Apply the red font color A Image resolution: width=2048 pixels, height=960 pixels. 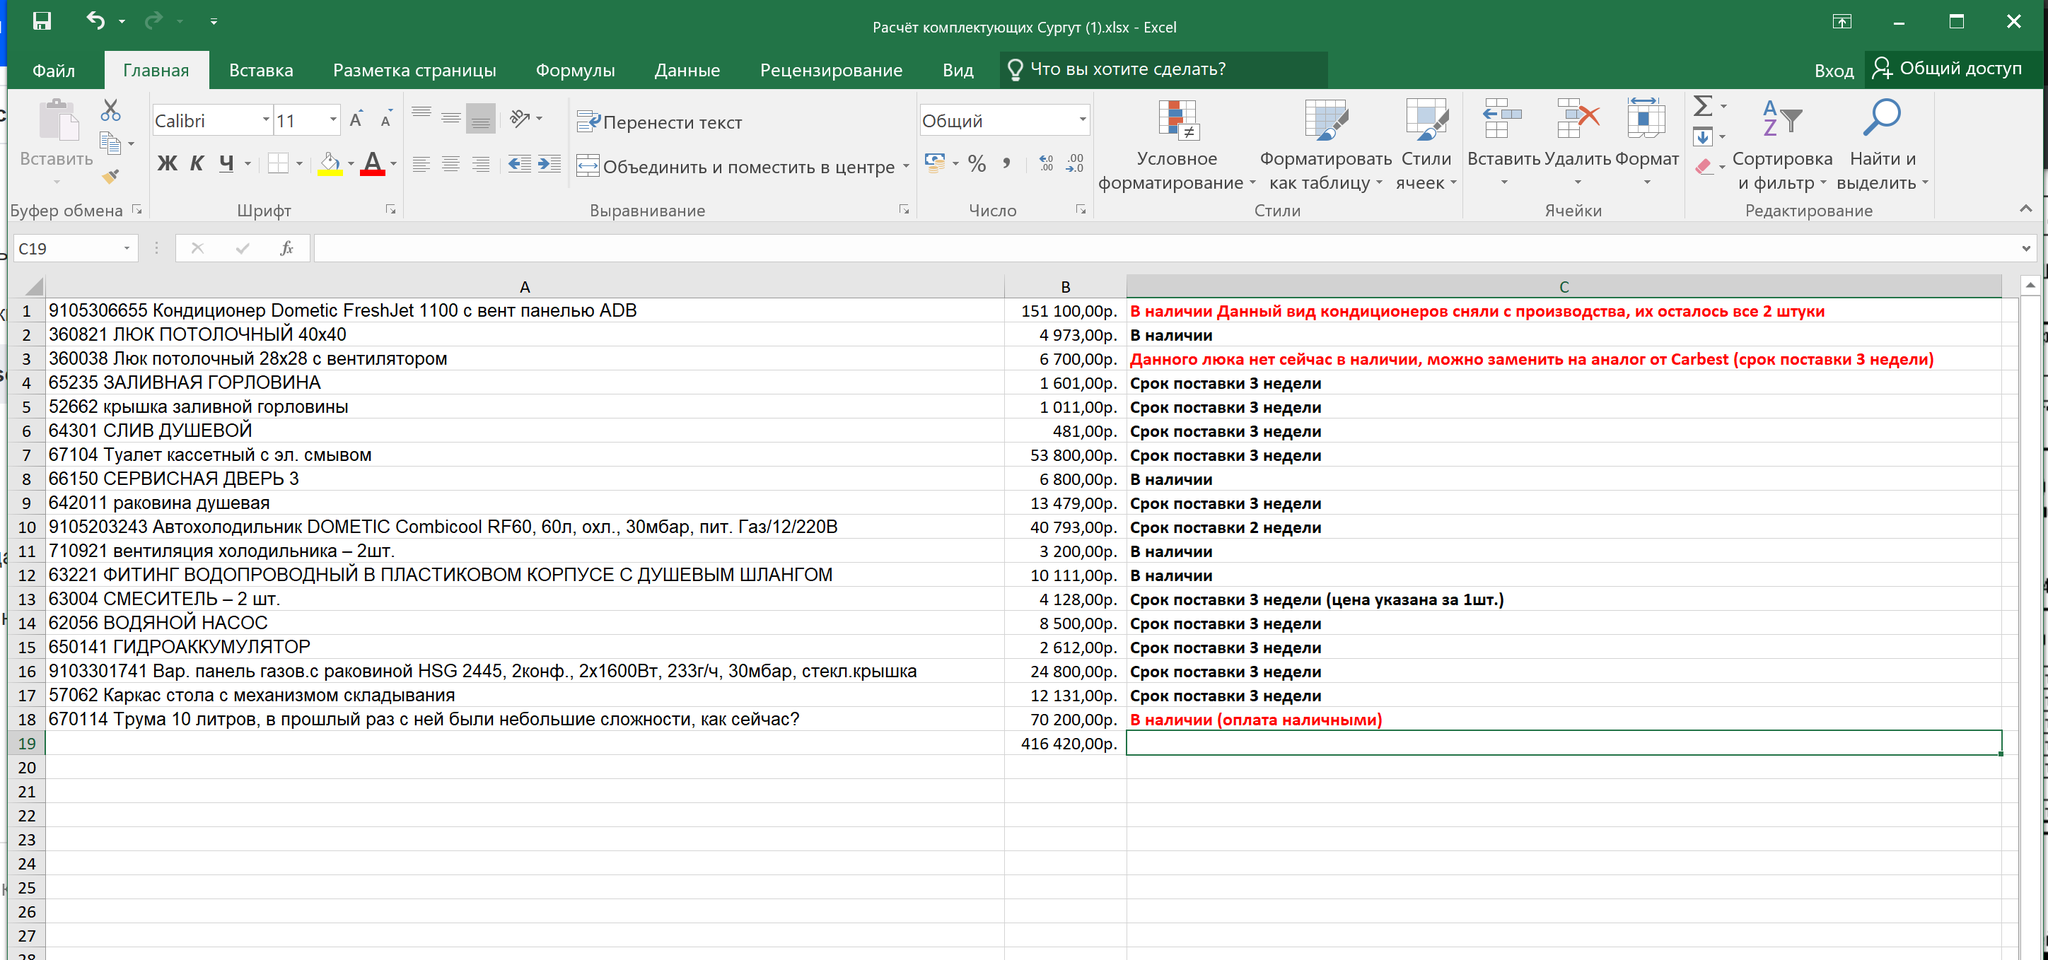coord(373,164)
